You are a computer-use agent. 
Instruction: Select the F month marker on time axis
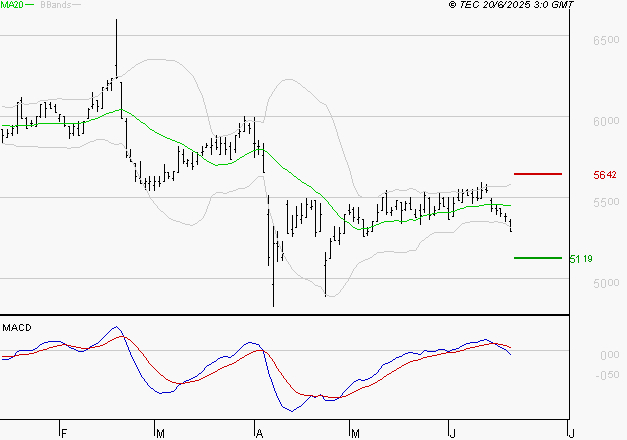[x=63, y=433]
